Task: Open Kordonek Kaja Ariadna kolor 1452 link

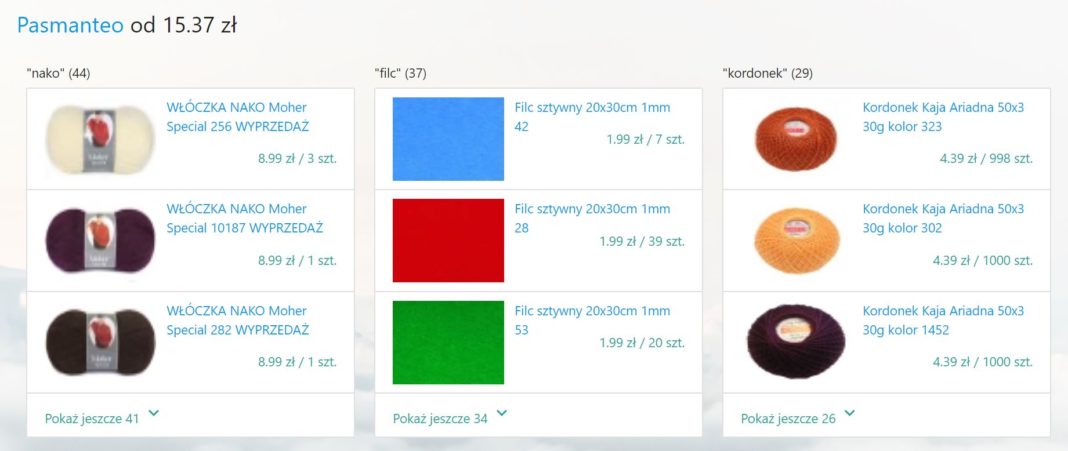Action: click(x=943, y=320)
